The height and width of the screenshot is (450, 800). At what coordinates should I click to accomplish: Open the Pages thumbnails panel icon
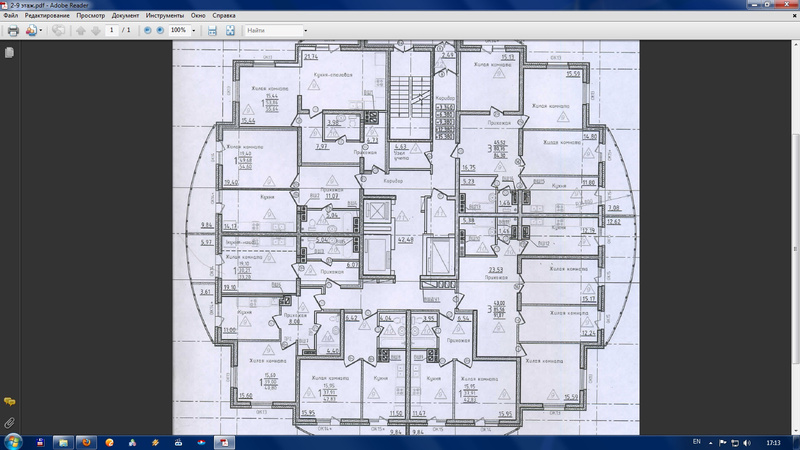(9, 52)
